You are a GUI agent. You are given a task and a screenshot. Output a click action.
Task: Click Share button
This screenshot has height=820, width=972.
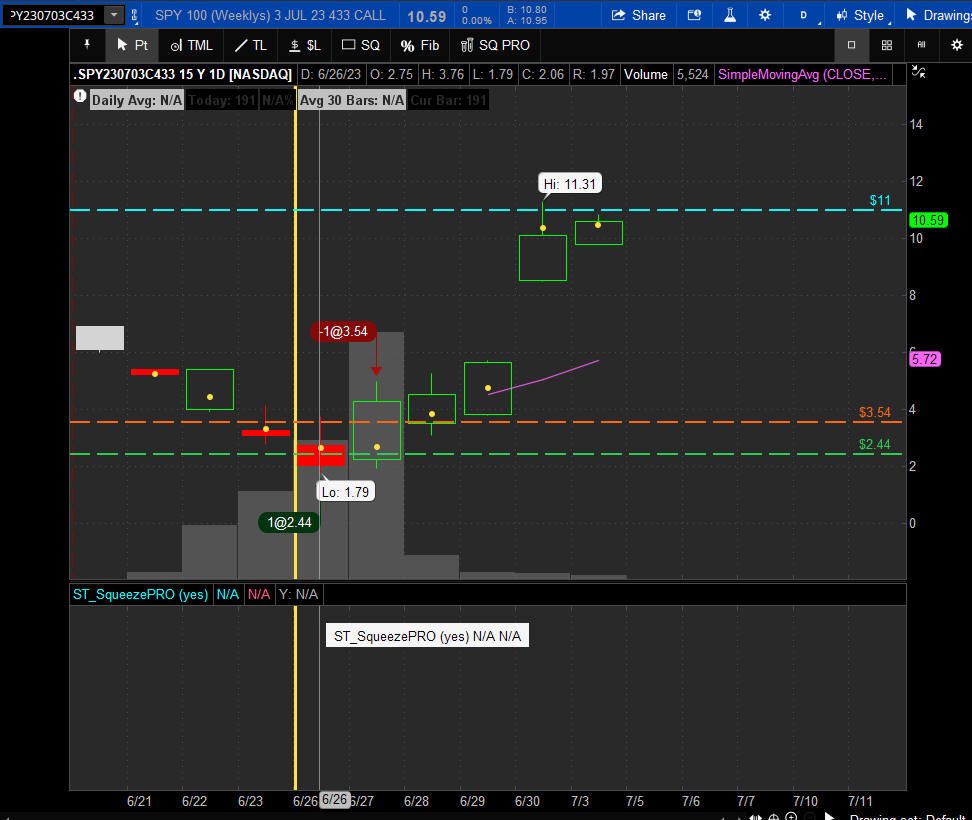(x=638, y=15)
